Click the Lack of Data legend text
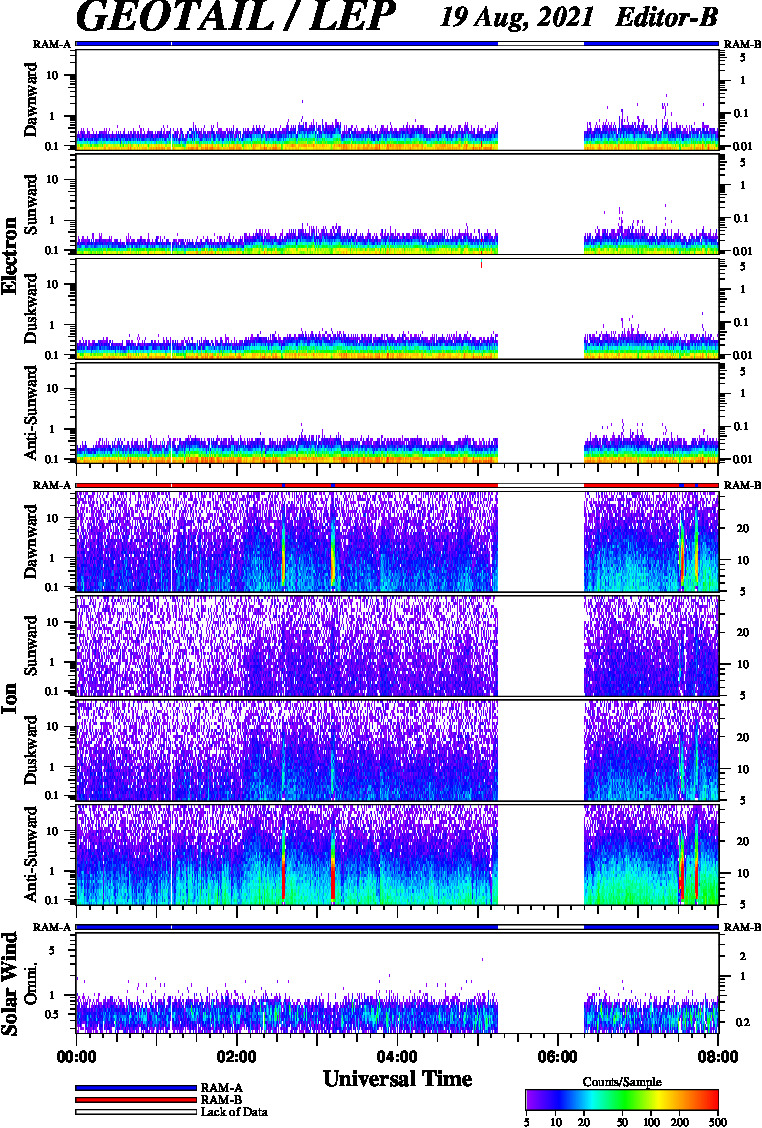The height and width of the screenshot is (1128, 762). pyautogui.click(x=234, y=1112)
